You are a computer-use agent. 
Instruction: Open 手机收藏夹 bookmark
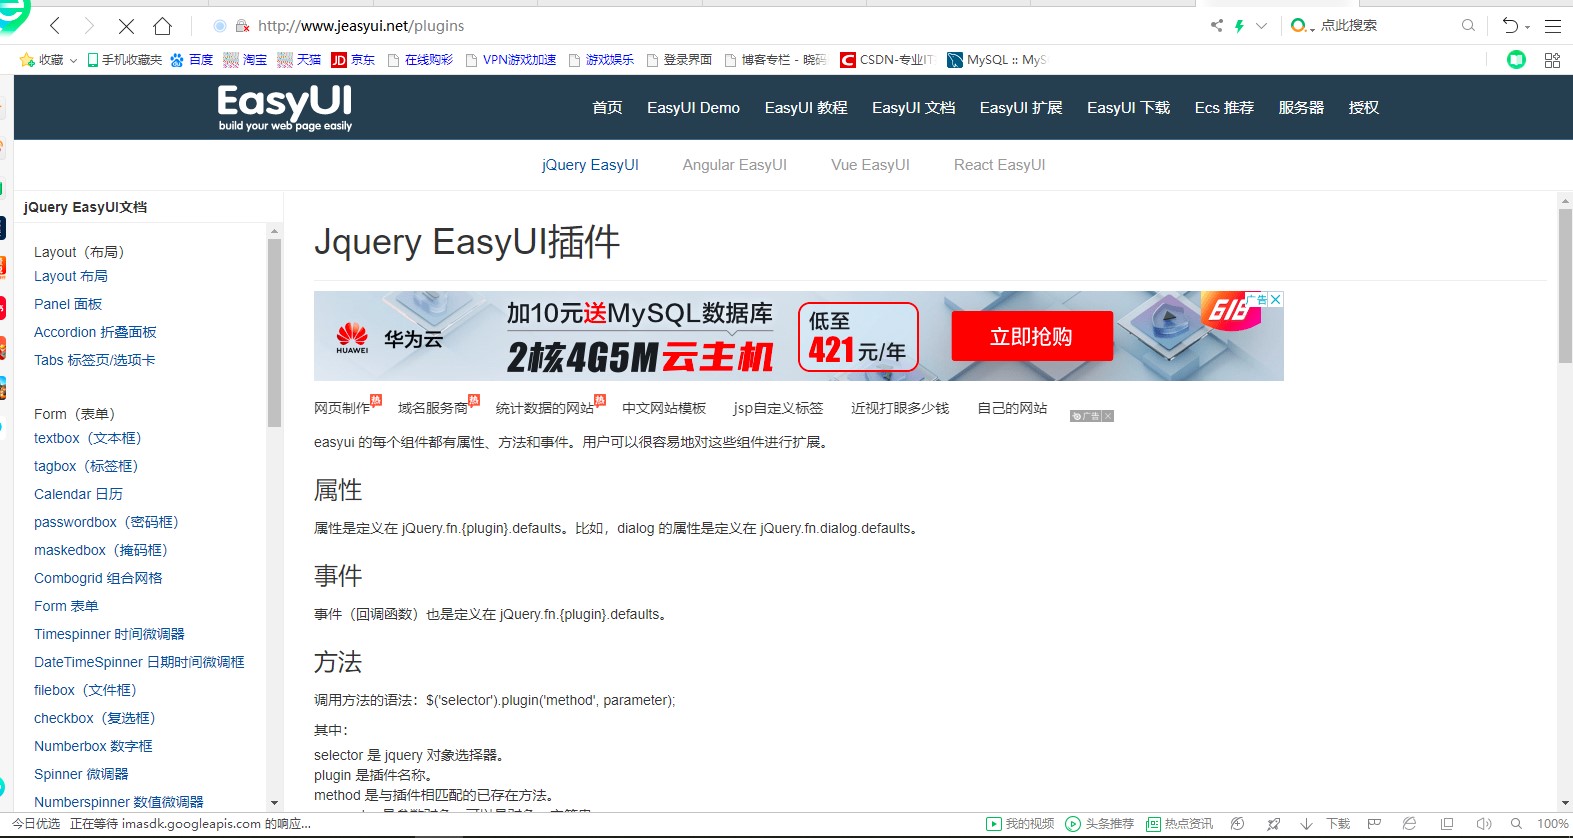pos(124,60)
